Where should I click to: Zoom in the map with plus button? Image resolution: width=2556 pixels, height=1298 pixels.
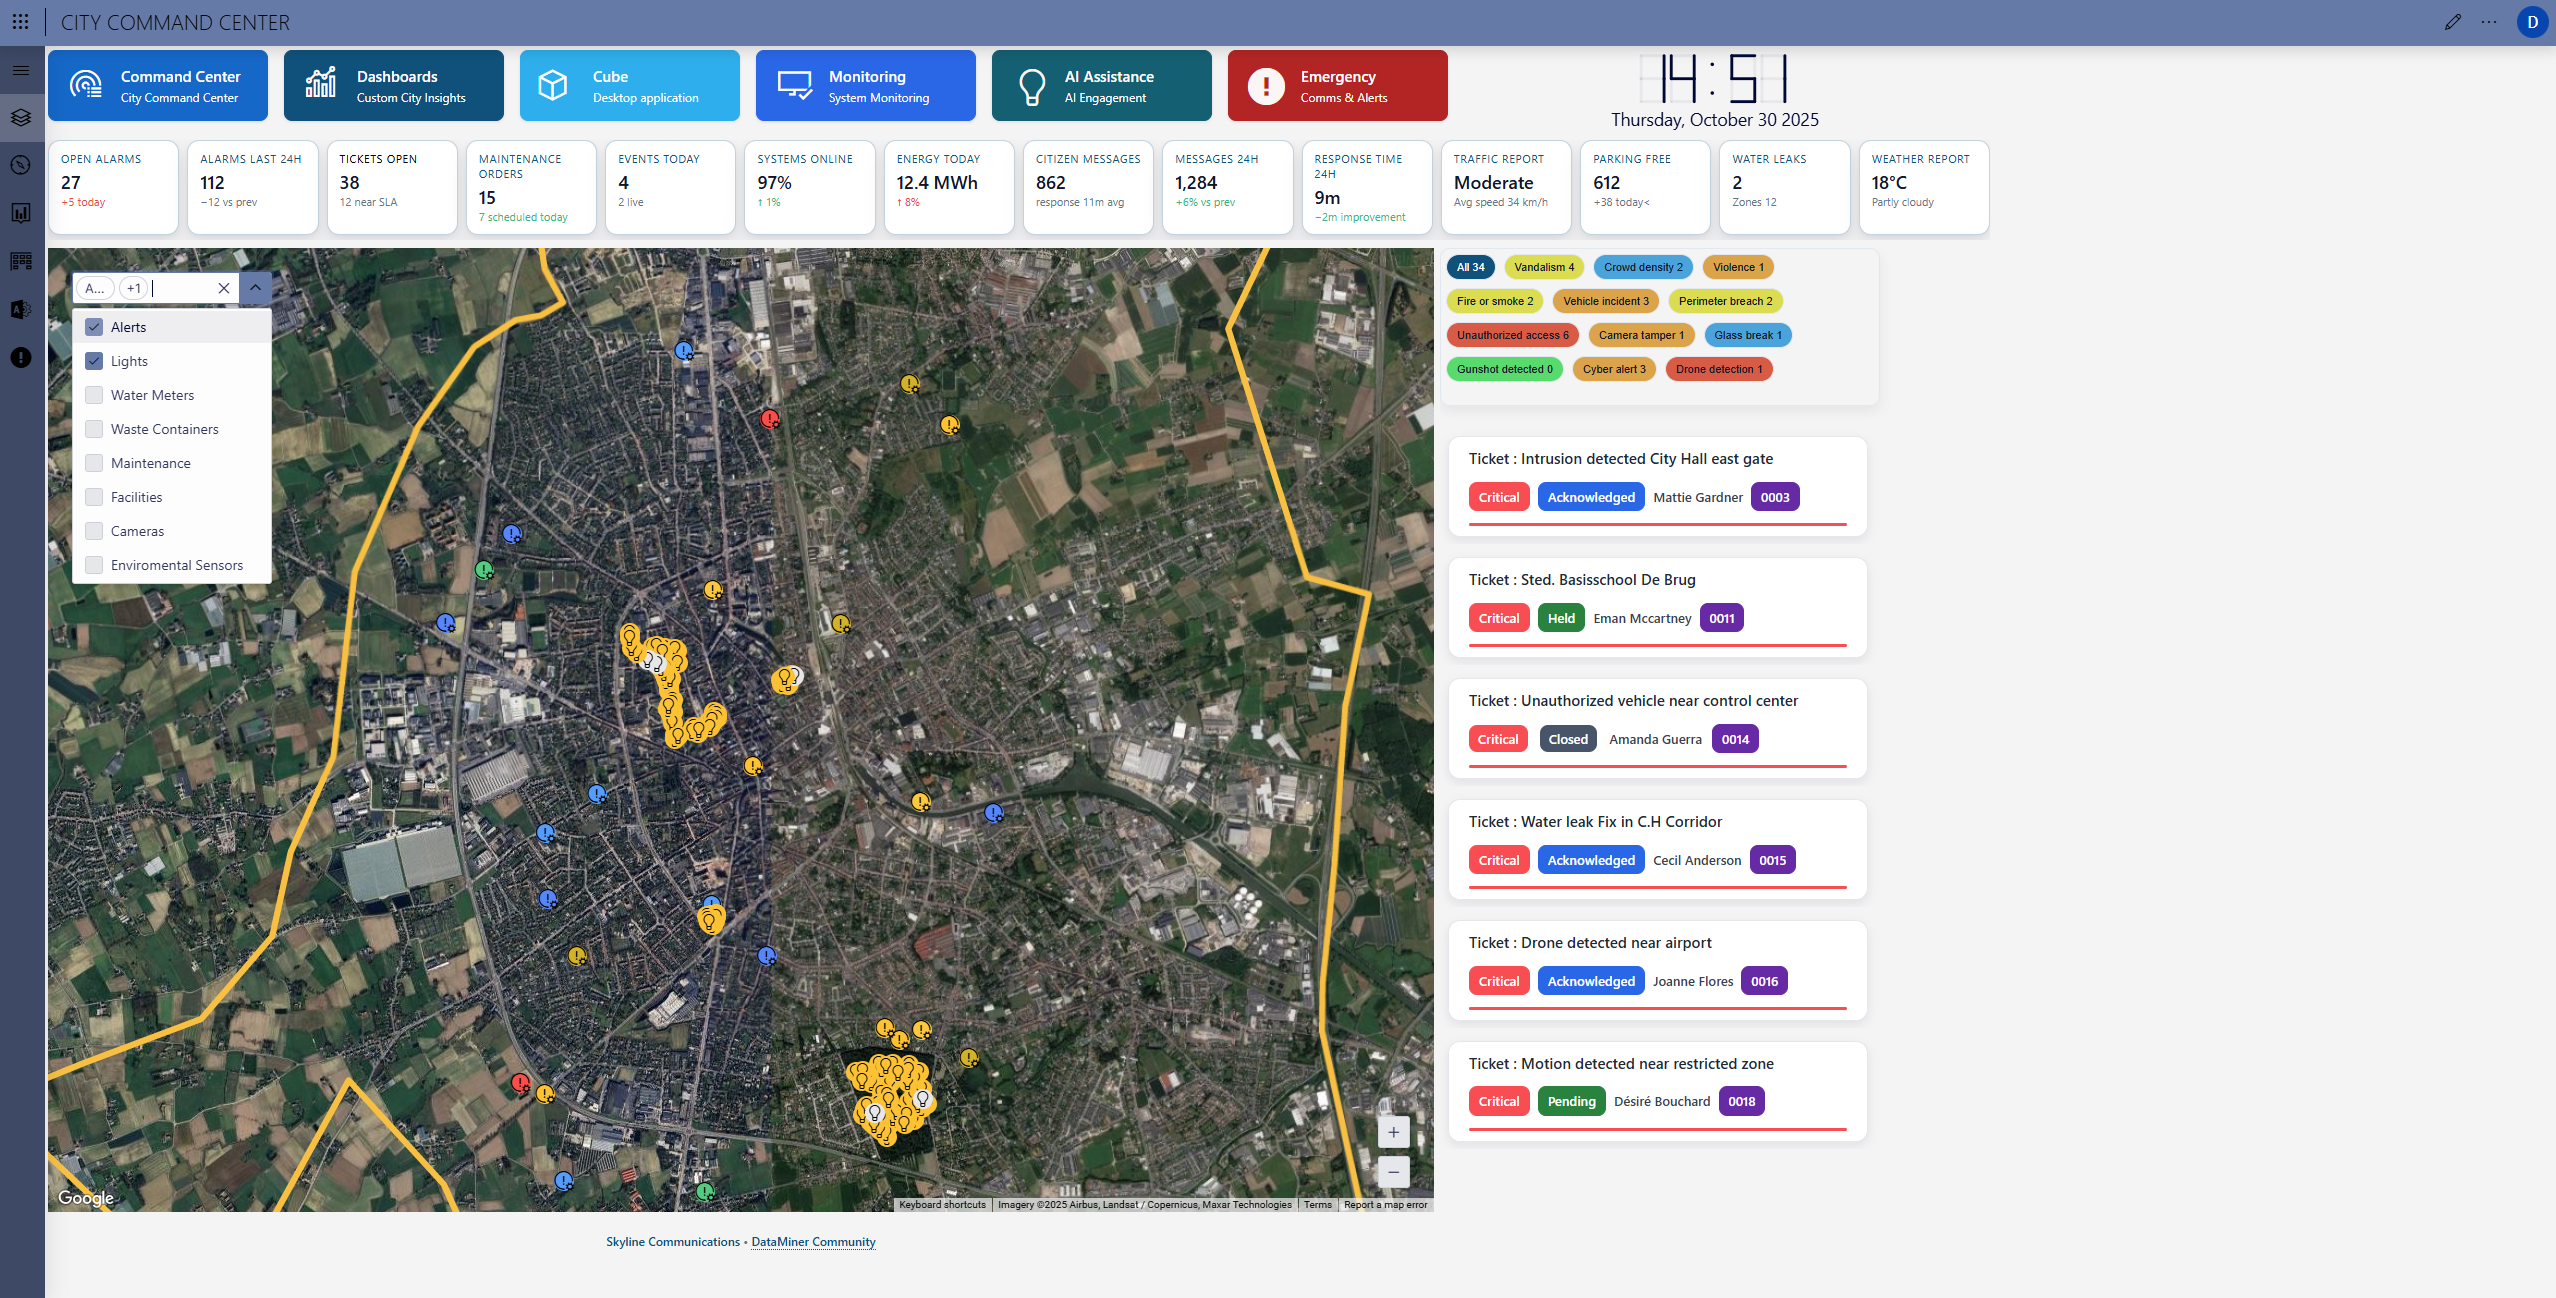[x=1393, y=1132]
